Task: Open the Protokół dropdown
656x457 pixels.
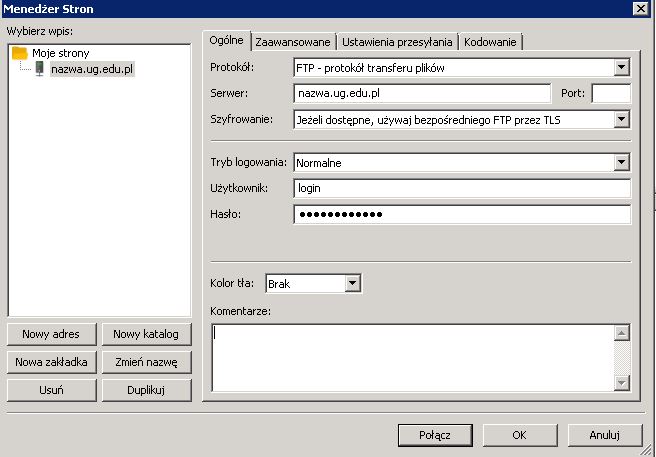Action: (621, 68)
